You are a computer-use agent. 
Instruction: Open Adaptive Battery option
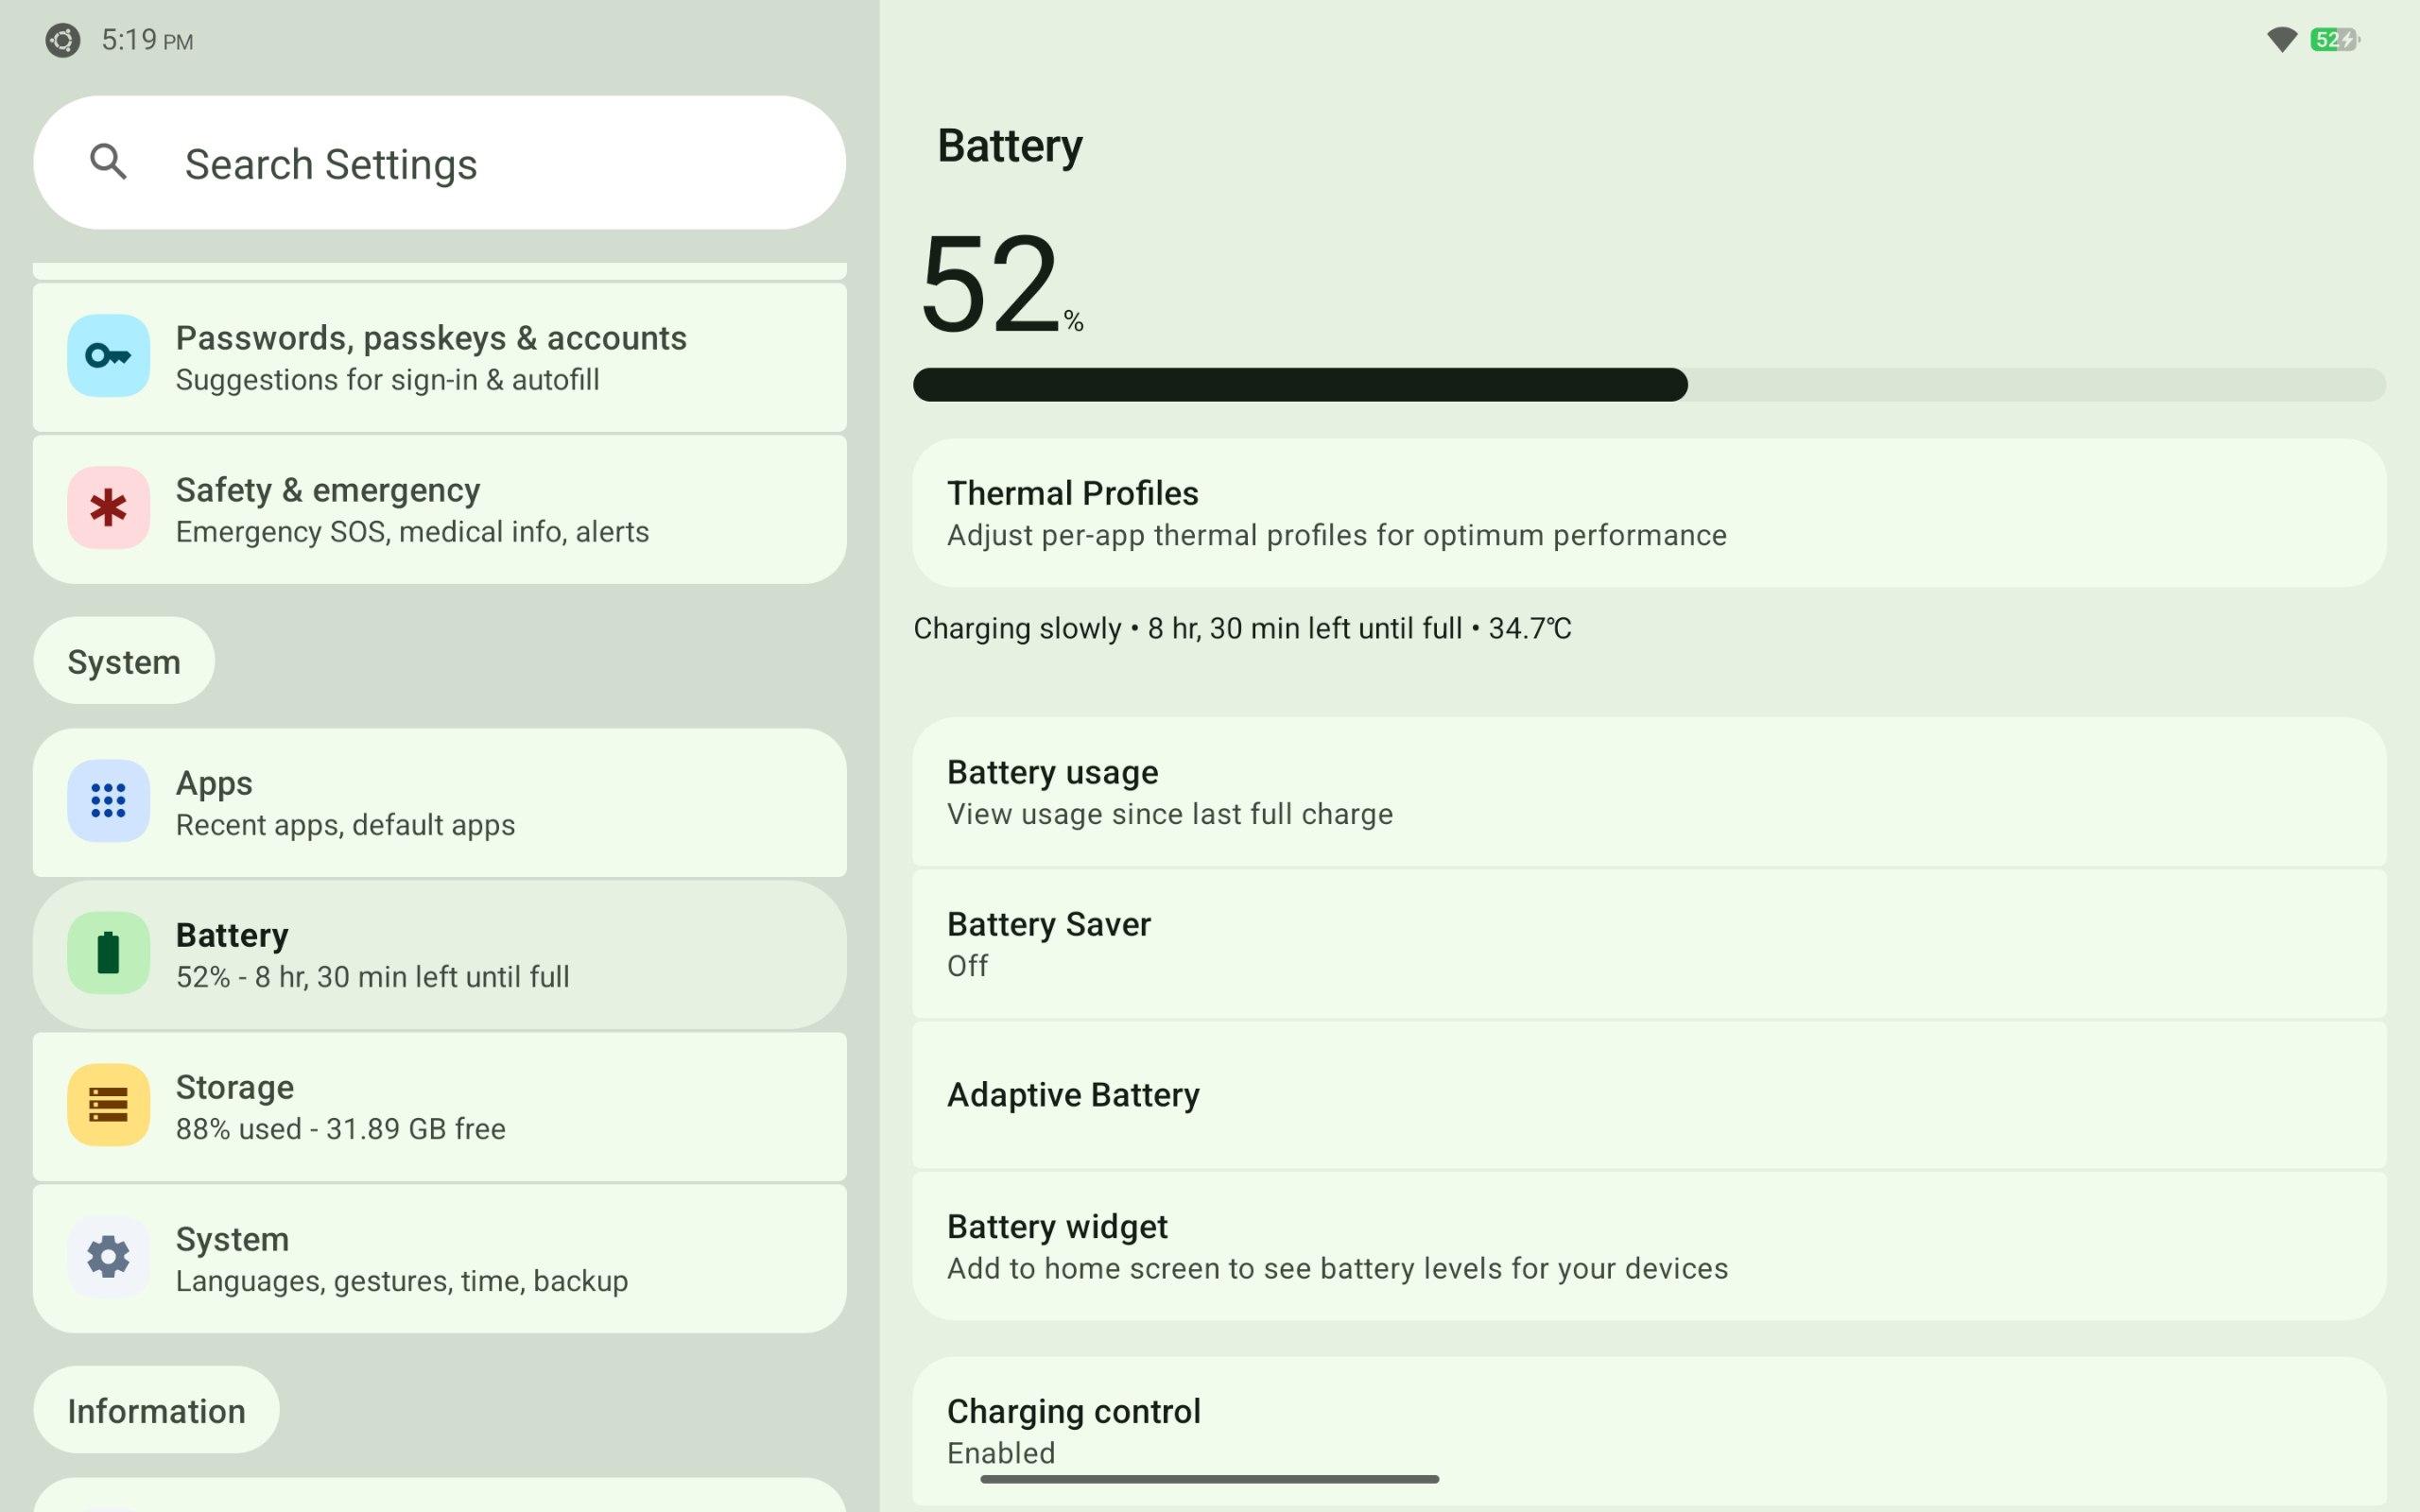coord(1648,1095)
